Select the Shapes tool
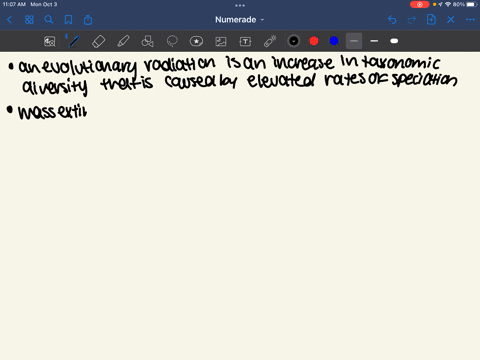The image size is (480, 360). click(147, 41)
